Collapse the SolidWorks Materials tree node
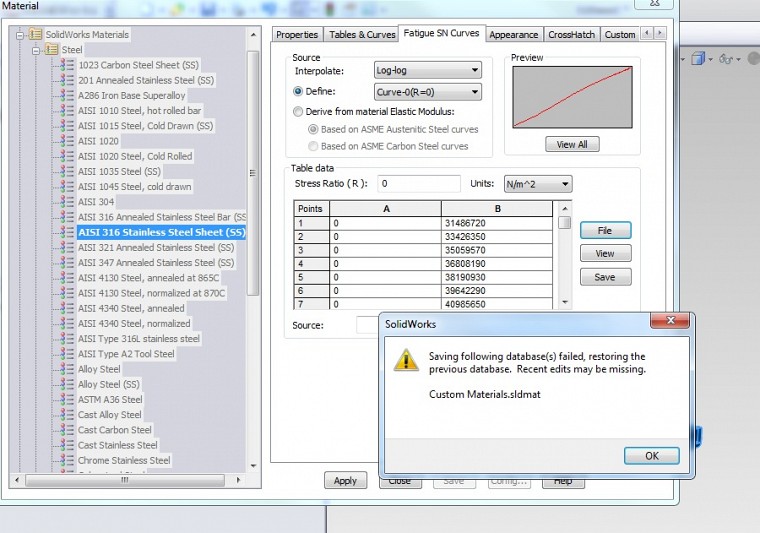760x533 pixels. click(20, 35)
